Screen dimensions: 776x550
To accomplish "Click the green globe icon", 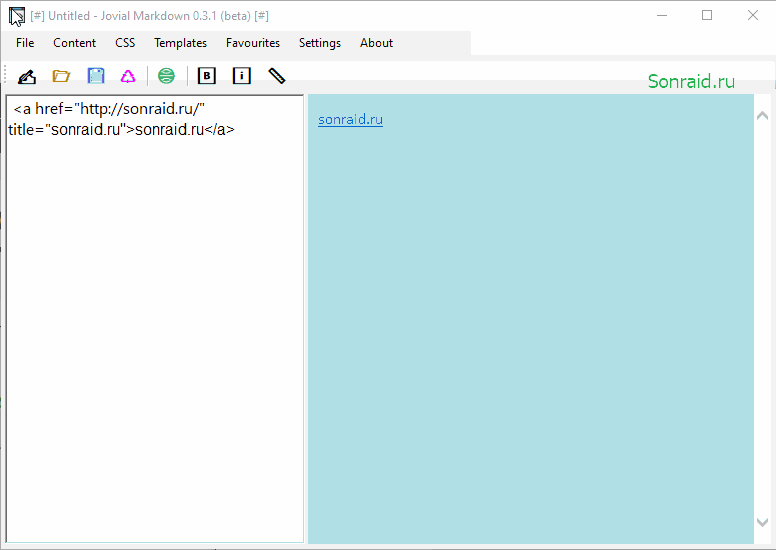I will (x=166, y=76).
